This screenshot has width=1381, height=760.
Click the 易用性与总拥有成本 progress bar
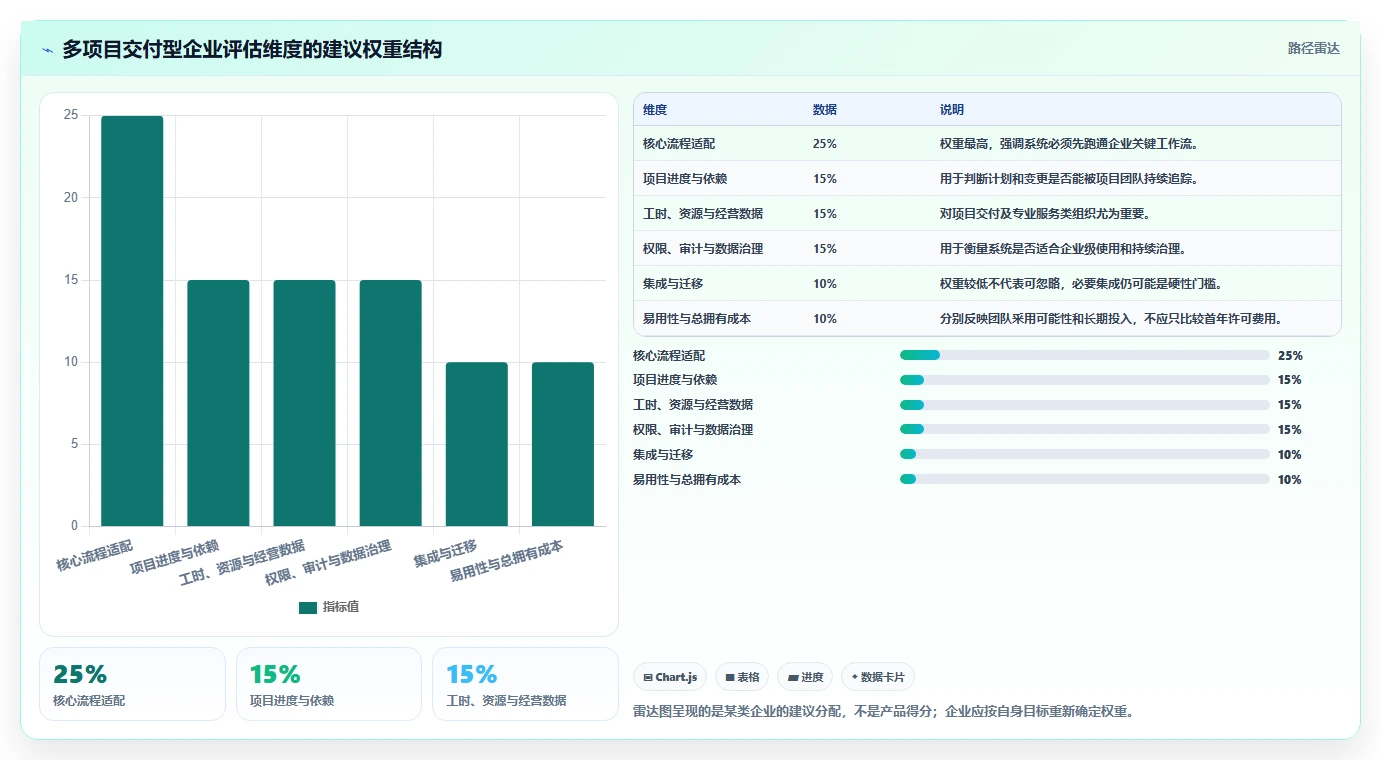1084,480
